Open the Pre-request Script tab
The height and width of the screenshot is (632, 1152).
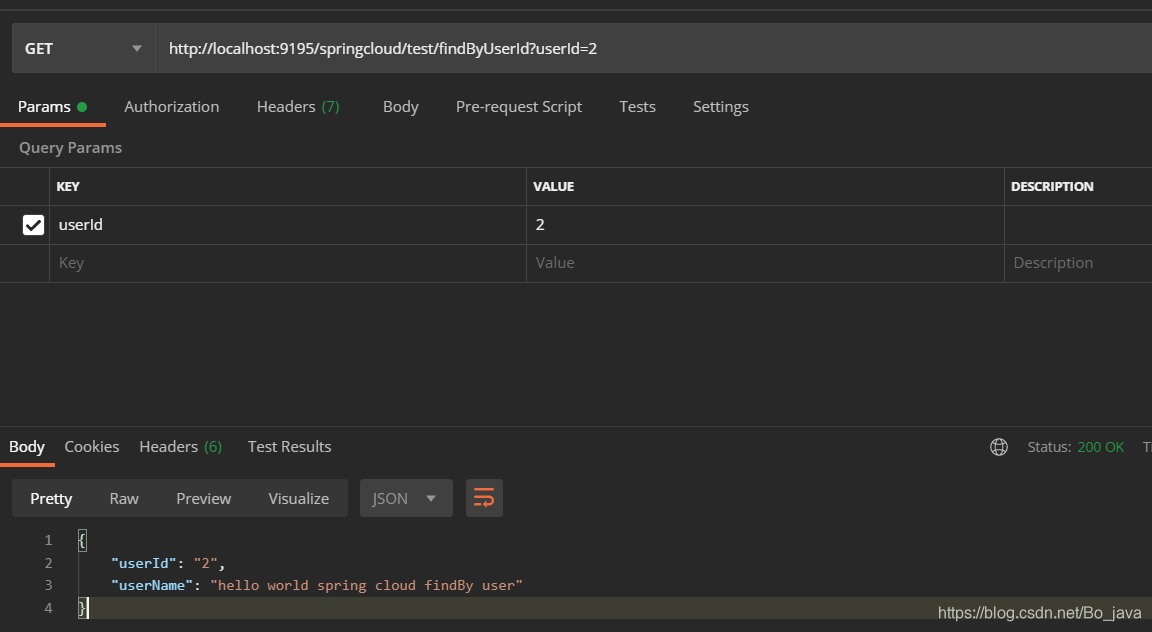coord(519,107)
